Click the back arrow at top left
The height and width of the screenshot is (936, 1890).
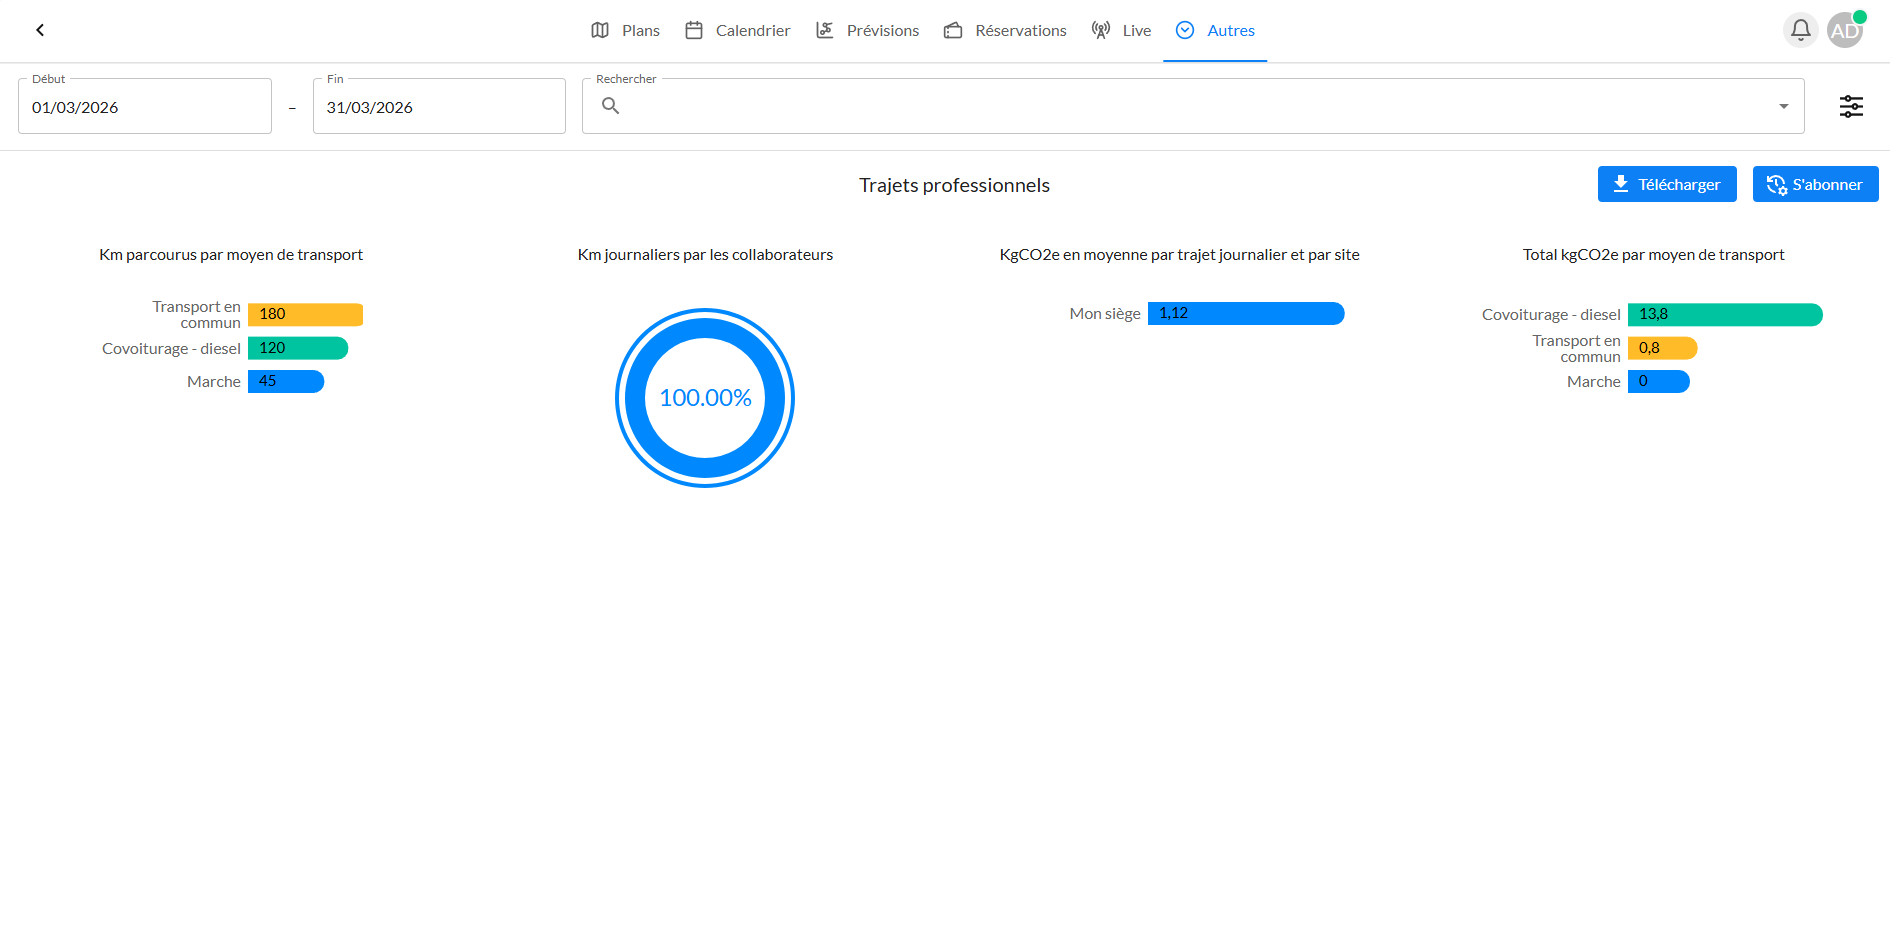pyautogui.click(x=39, y=30)
